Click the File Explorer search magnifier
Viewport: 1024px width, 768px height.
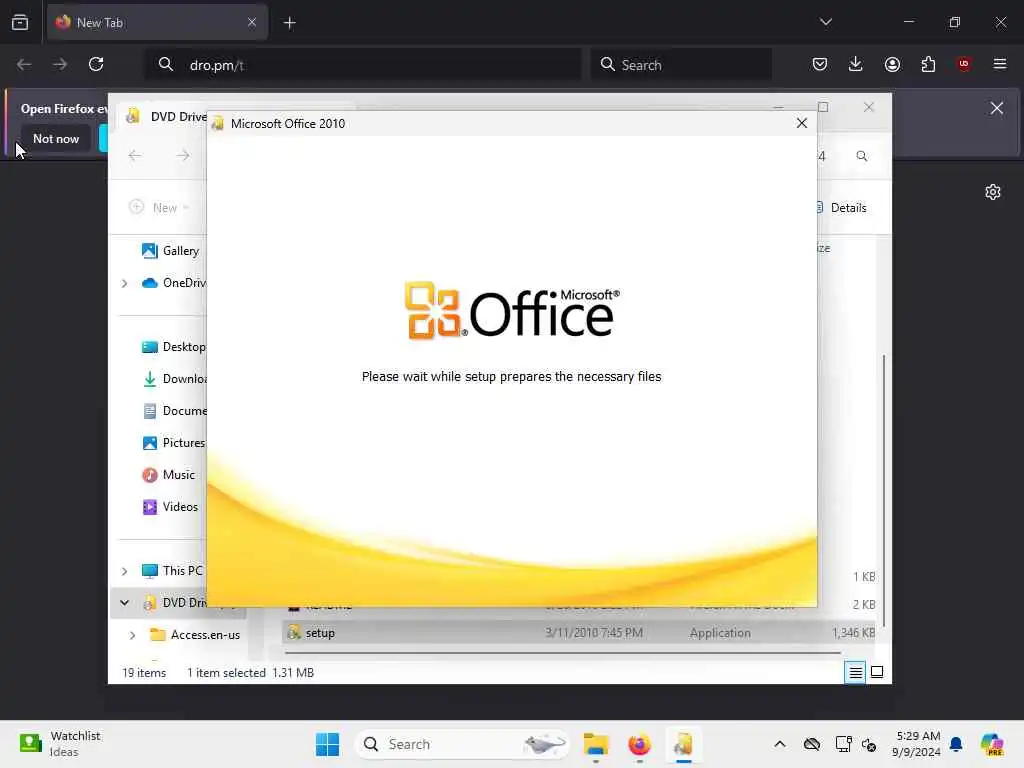(x=862, y=156)
